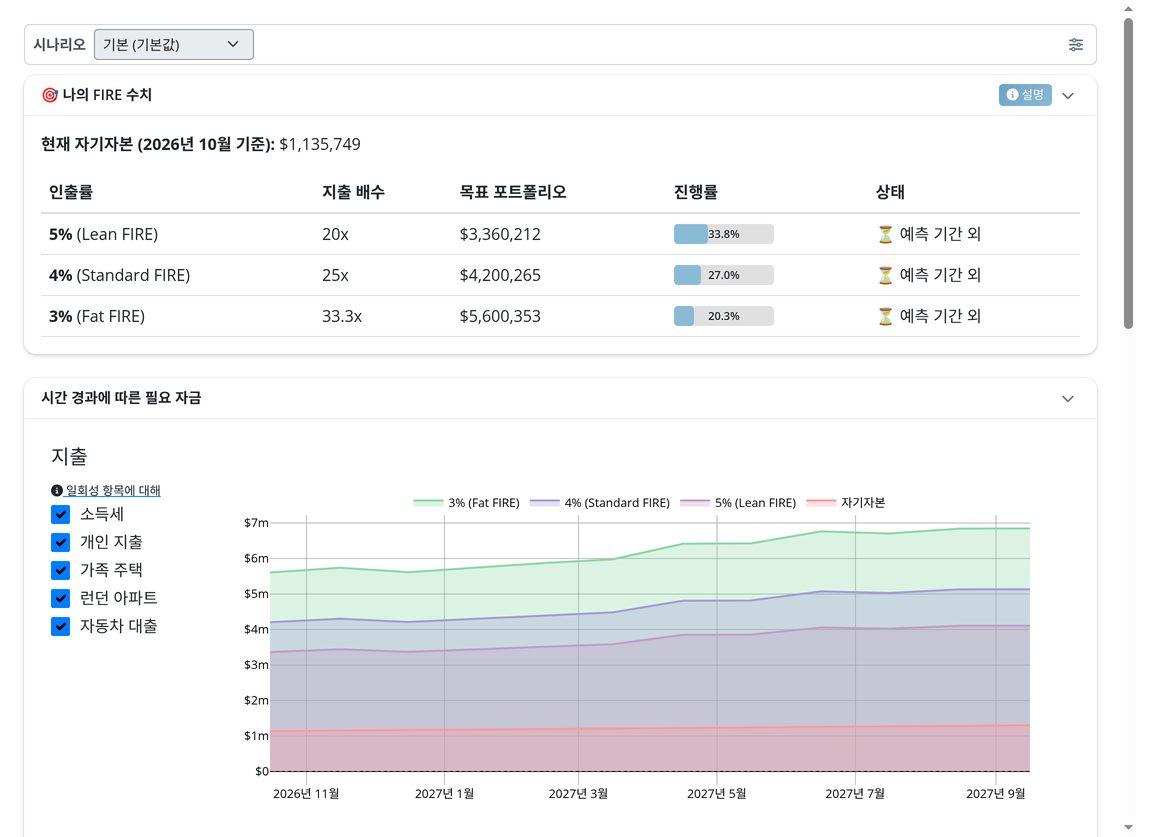Image resolution: width=1160 pixels, height=837 pixels.
Task: Click hourglass icon in the Standard FIRE row
Action: (885, 275)
